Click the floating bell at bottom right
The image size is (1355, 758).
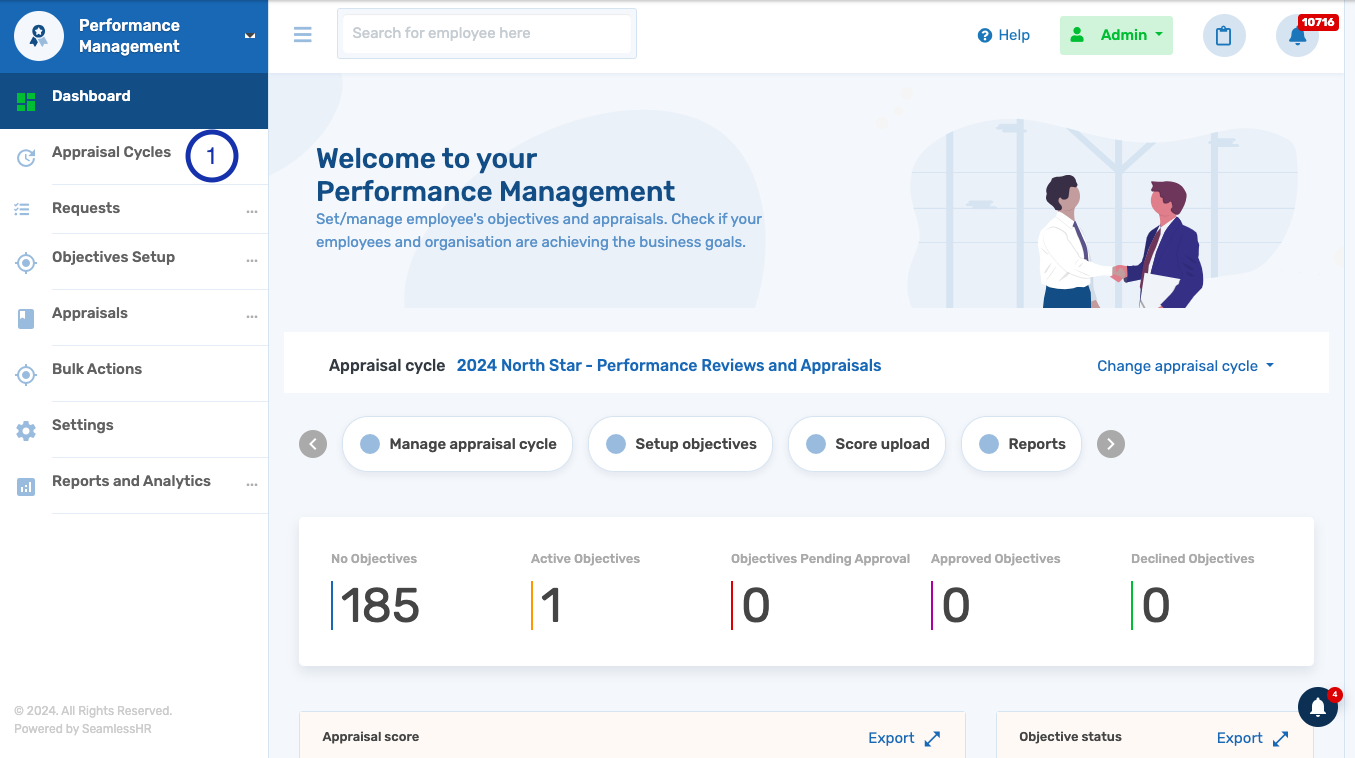click(1318, 706)
